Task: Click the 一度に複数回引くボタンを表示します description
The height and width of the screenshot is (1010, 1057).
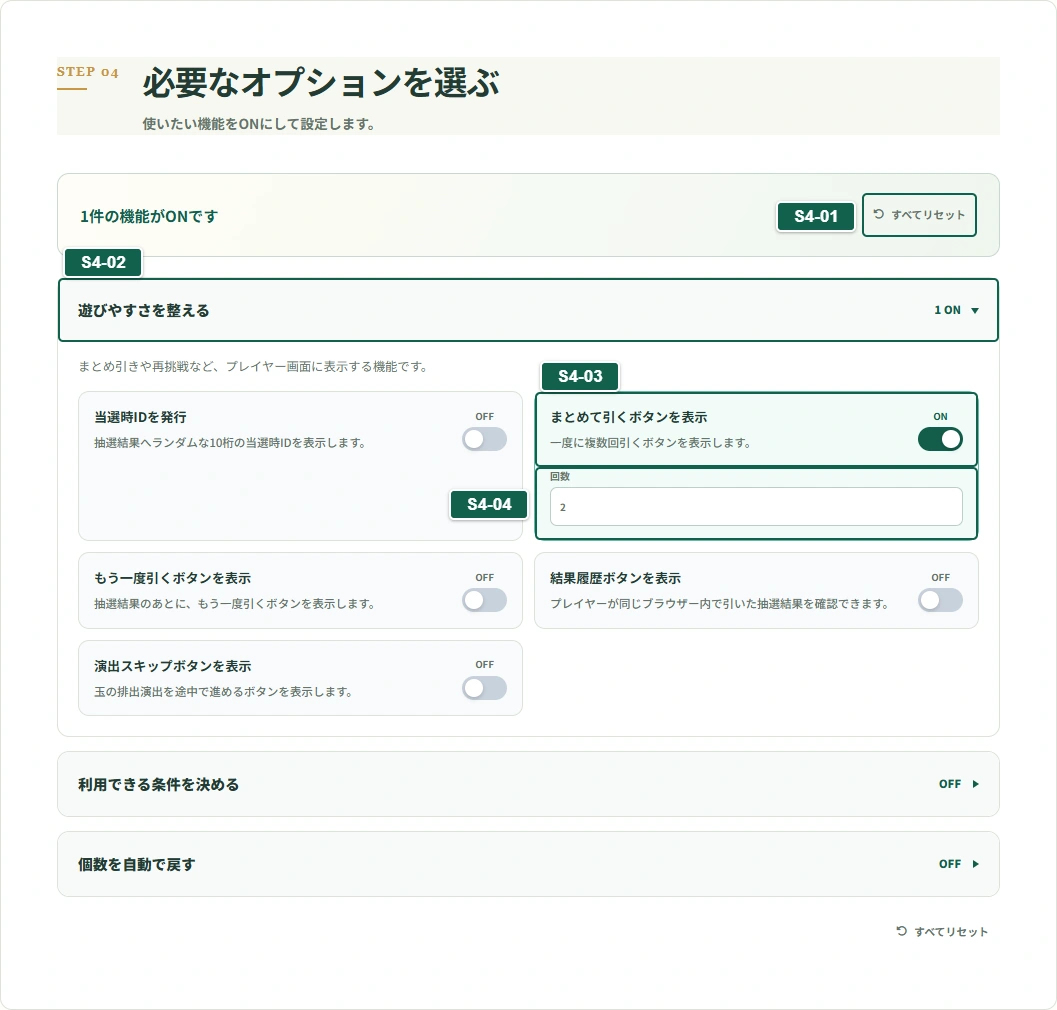Action: point(651,443)
